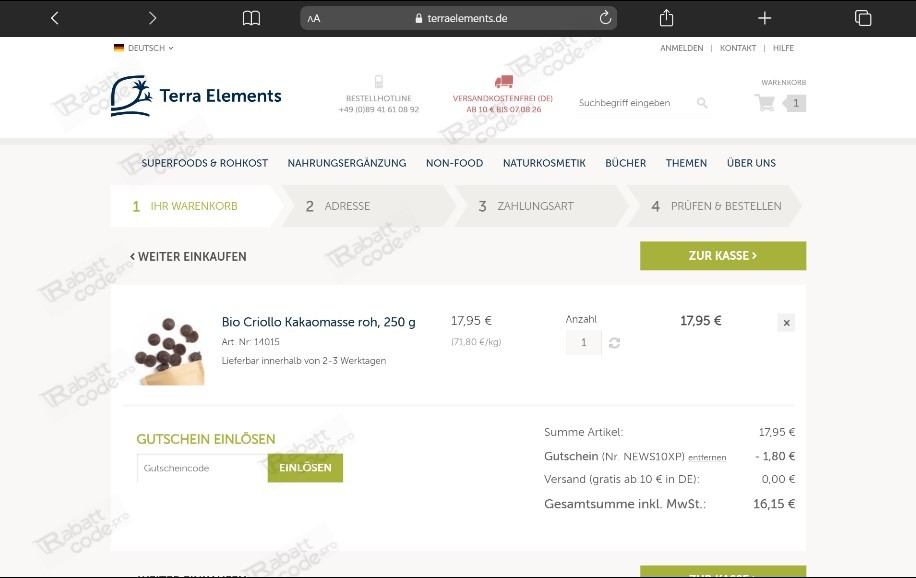Show all tabs overview icon
Image resolution: width=916 pixels, height=578 pixels.
coord(863,18)
